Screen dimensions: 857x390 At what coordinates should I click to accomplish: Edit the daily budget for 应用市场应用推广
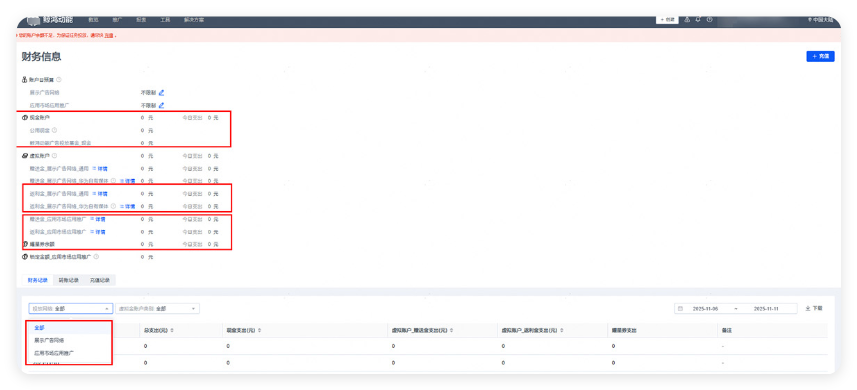point(161,105)
